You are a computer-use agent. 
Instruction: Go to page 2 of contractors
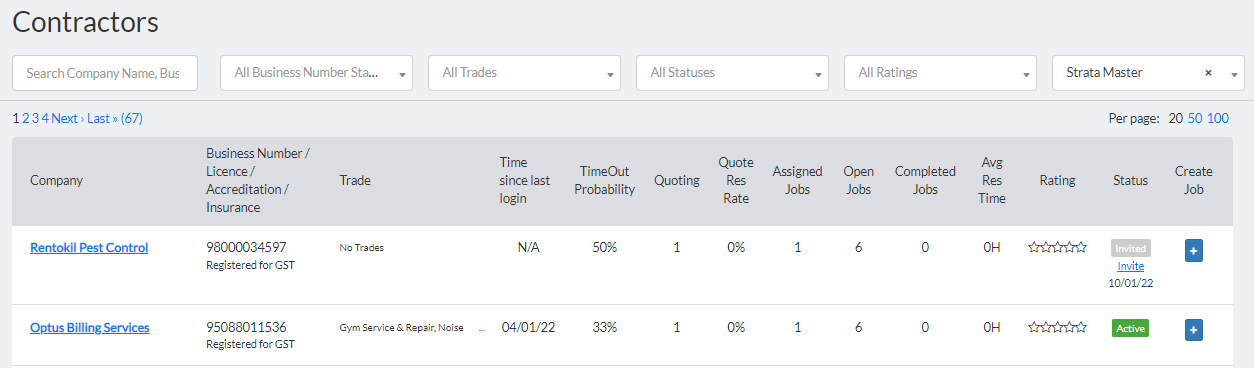[x=26, y=118]
